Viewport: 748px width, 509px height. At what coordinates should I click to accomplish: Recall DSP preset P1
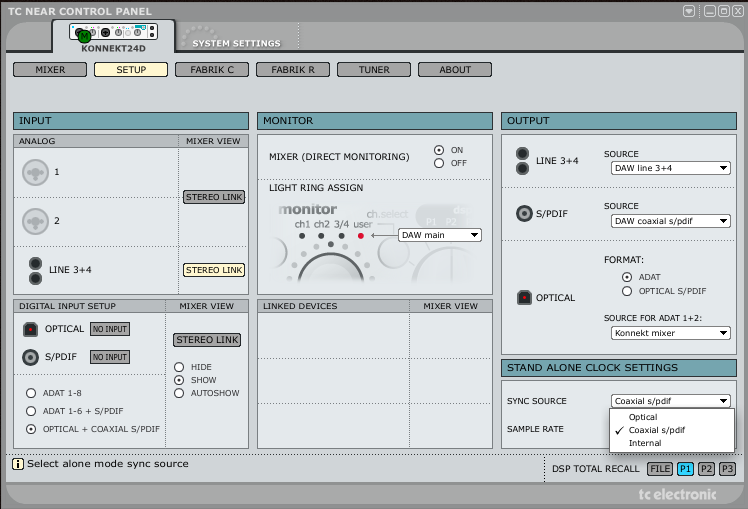685,469
